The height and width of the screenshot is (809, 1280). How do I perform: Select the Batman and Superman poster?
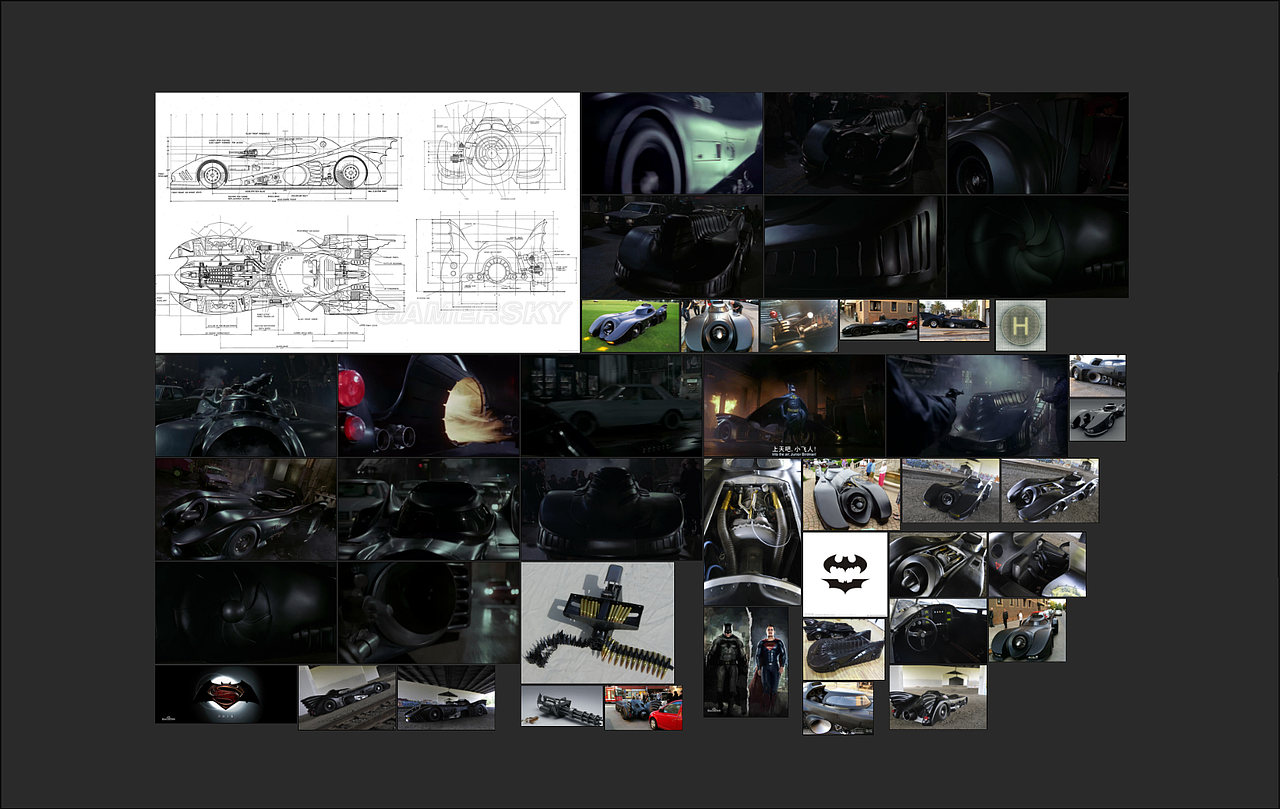[x=746, y=662]
